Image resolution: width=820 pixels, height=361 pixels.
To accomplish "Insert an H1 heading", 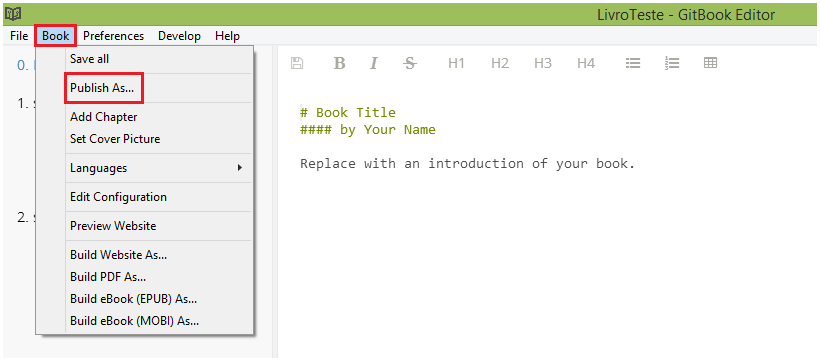I will pyautogui.click(x=457, y=63).
